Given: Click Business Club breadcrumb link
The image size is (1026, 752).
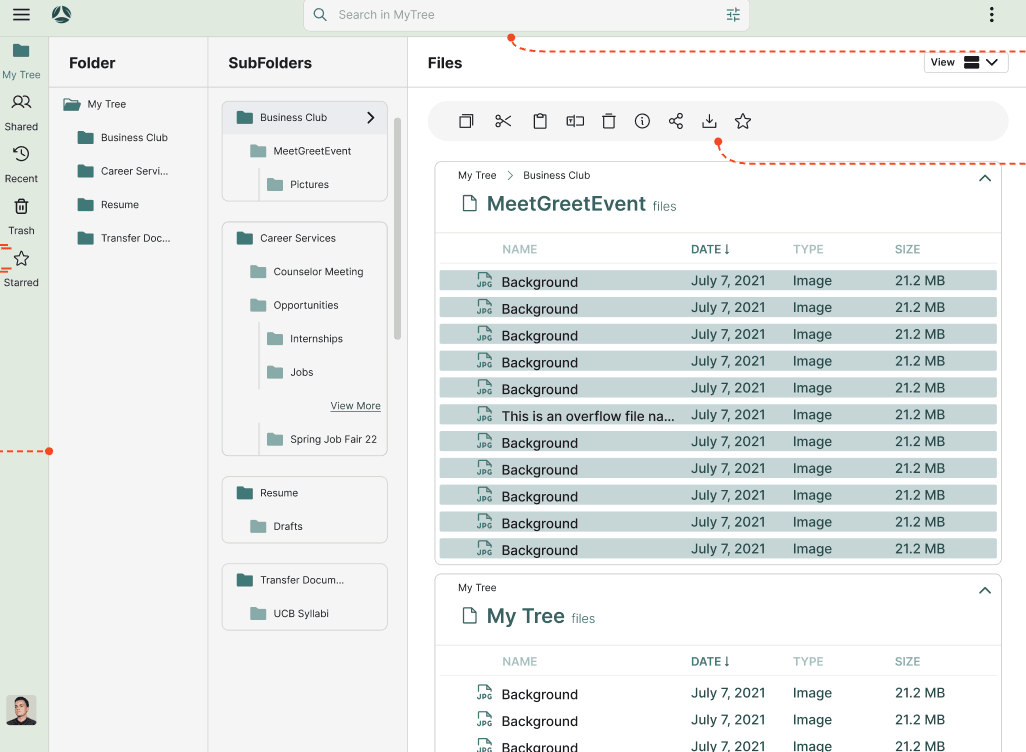Looking at the screenshot, I should 557,175.
